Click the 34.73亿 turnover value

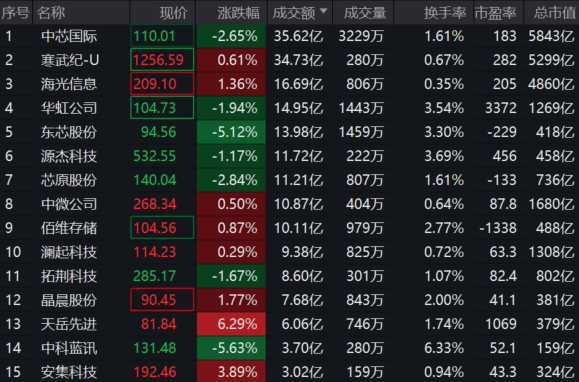click(298, 60)
